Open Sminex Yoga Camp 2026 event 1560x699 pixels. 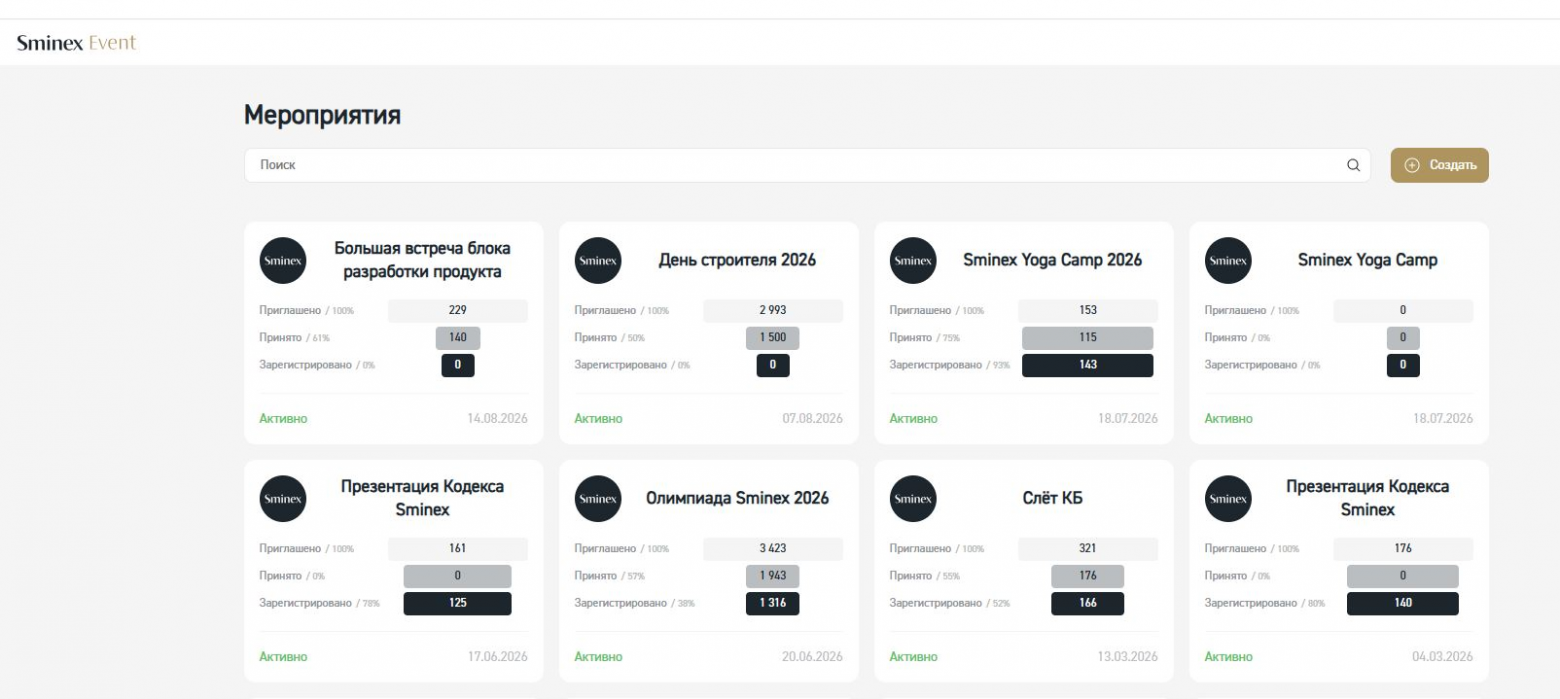pyautogui.click(x=1052, y=260)
